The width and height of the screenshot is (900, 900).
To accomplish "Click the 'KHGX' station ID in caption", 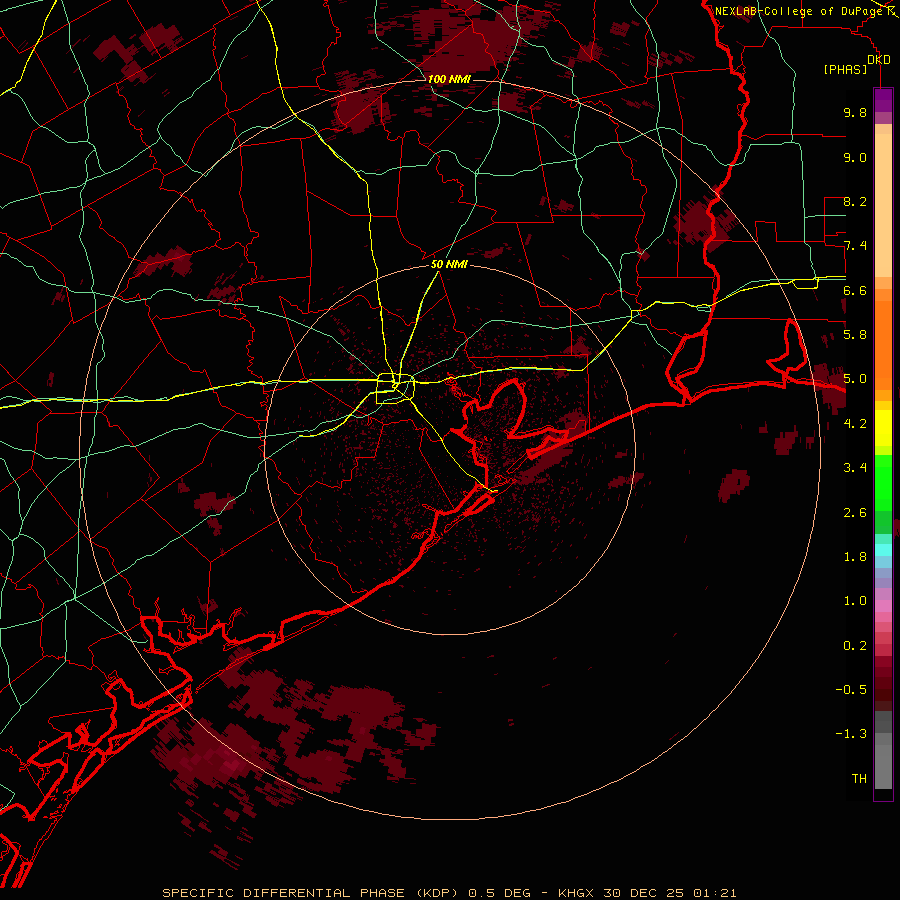I will (x=578, y=893).
